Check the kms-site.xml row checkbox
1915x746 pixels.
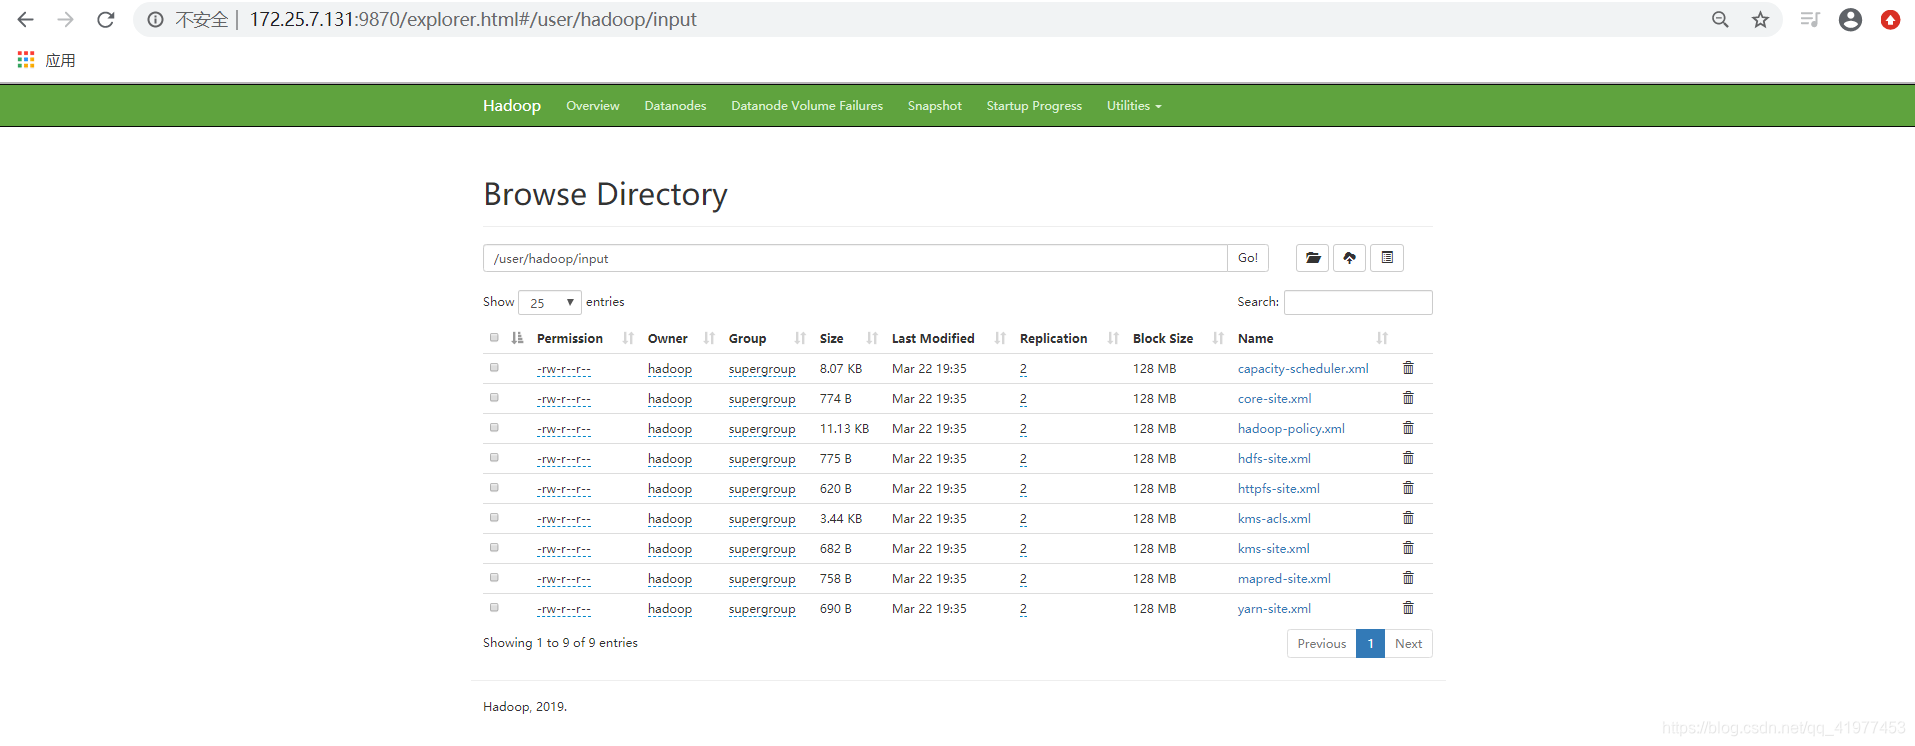[494, 548]
